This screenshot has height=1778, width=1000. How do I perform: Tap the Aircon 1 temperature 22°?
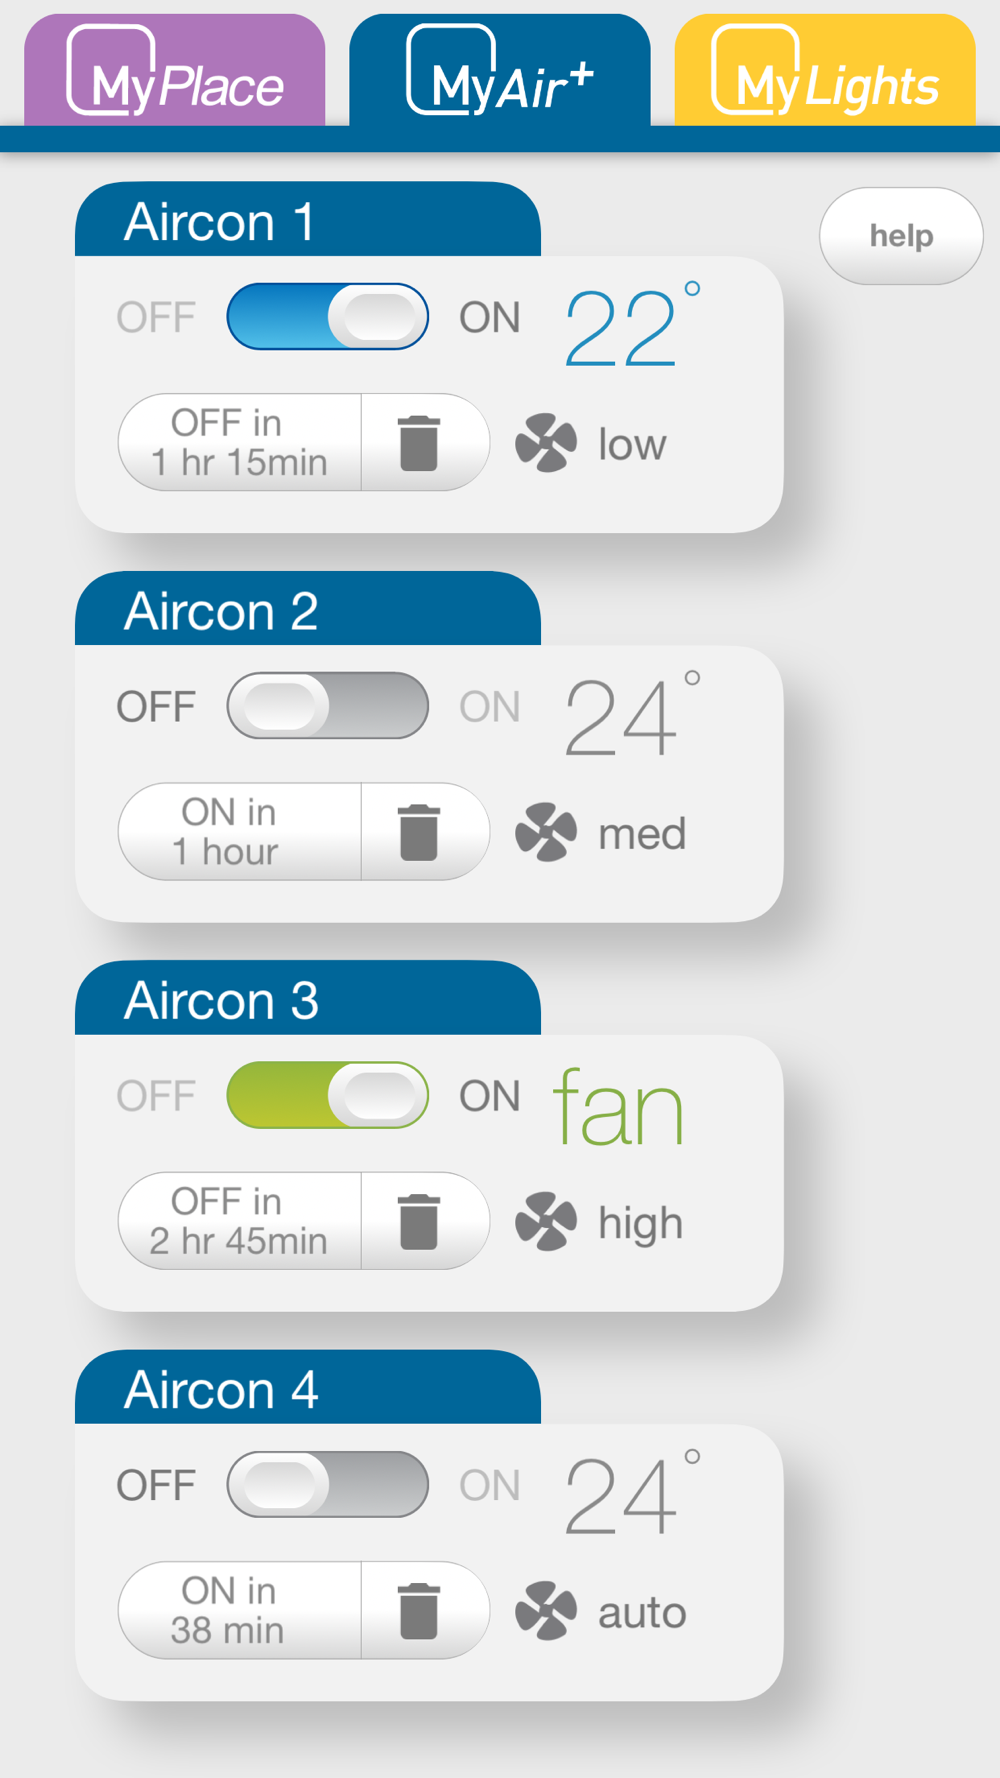pyautogui.click(x=632, y=325)
